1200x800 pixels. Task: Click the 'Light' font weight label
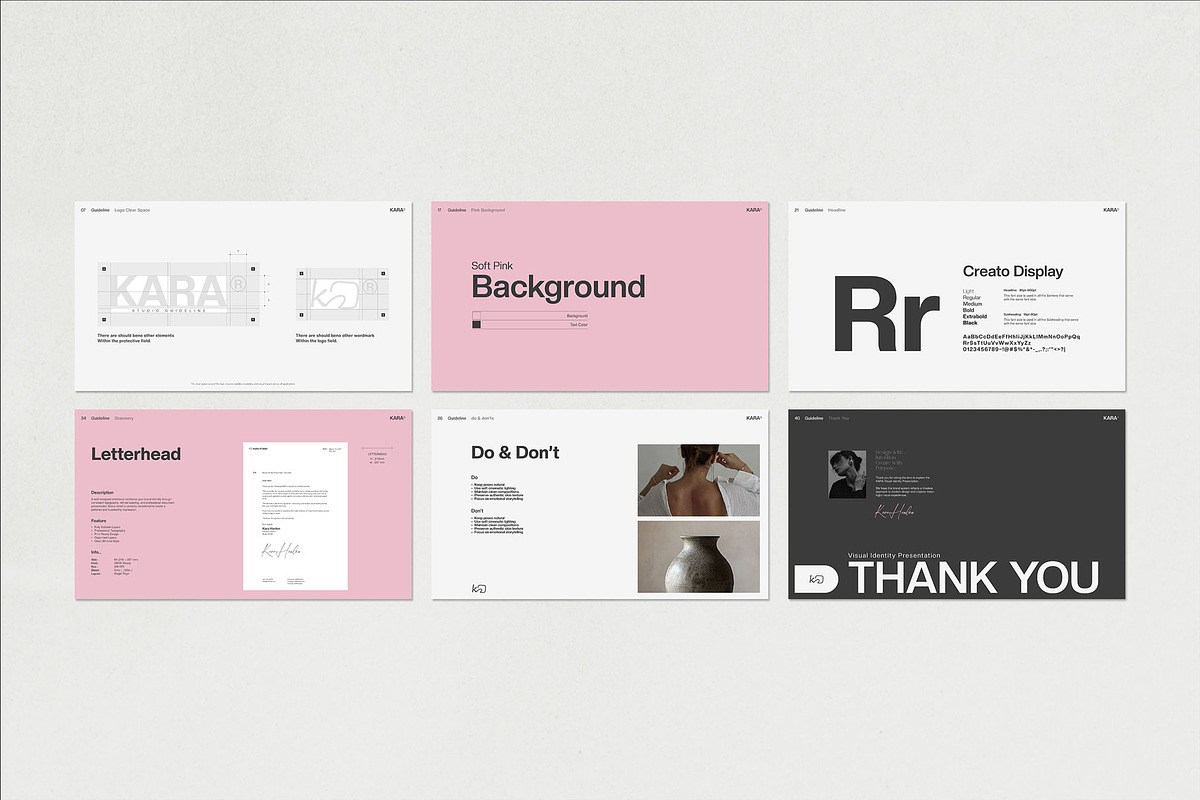(x=968, y=291)
